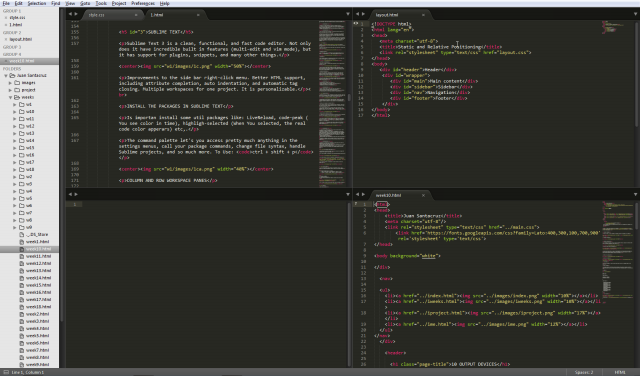Open the tab dropdown arrow of top-left pane
The width and height of the screenshot is (640, 376).
click(348, 14)
